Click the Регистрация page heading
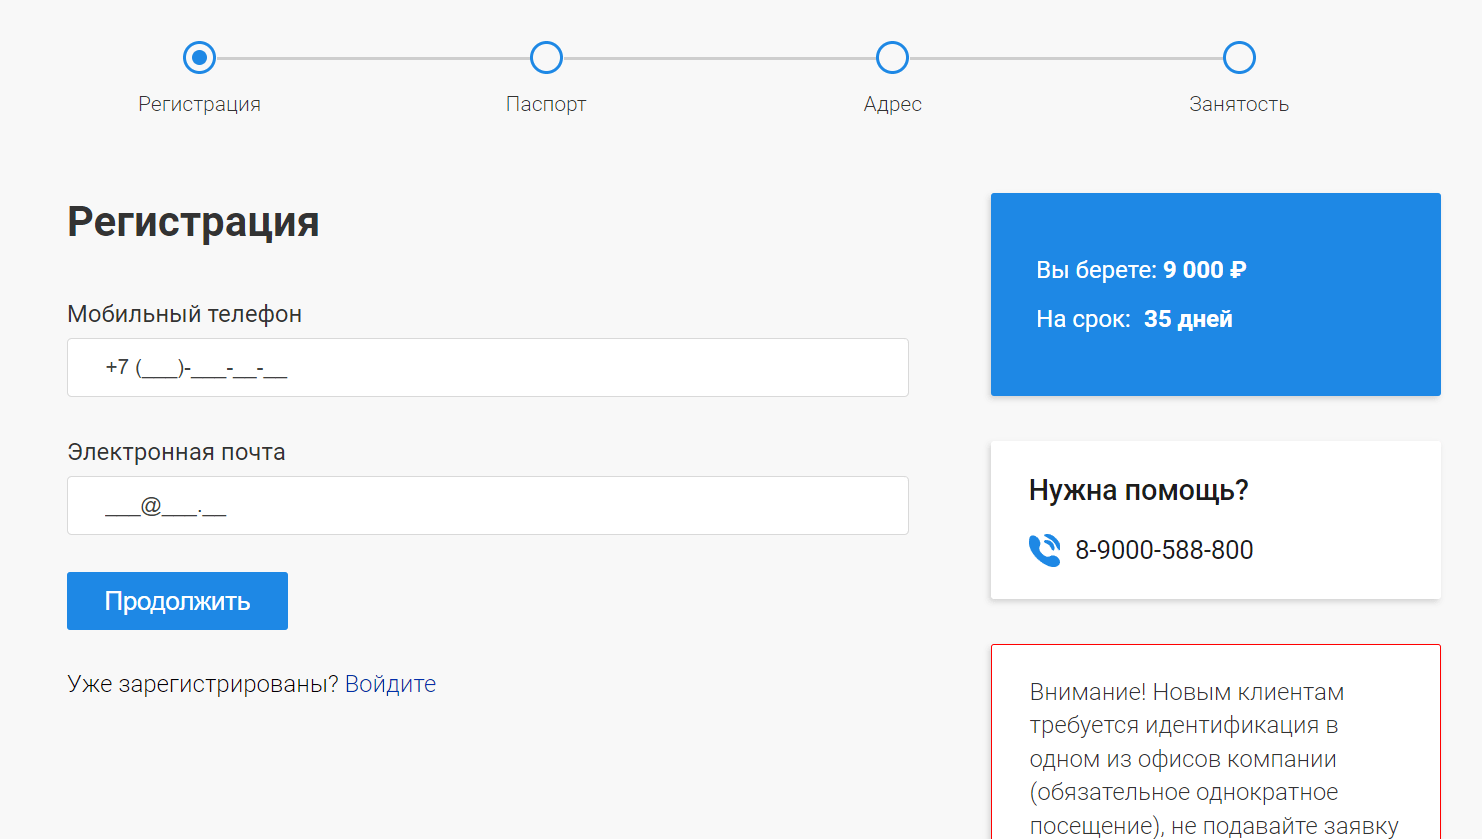1482x839 pixels. [x=193, y=222]
